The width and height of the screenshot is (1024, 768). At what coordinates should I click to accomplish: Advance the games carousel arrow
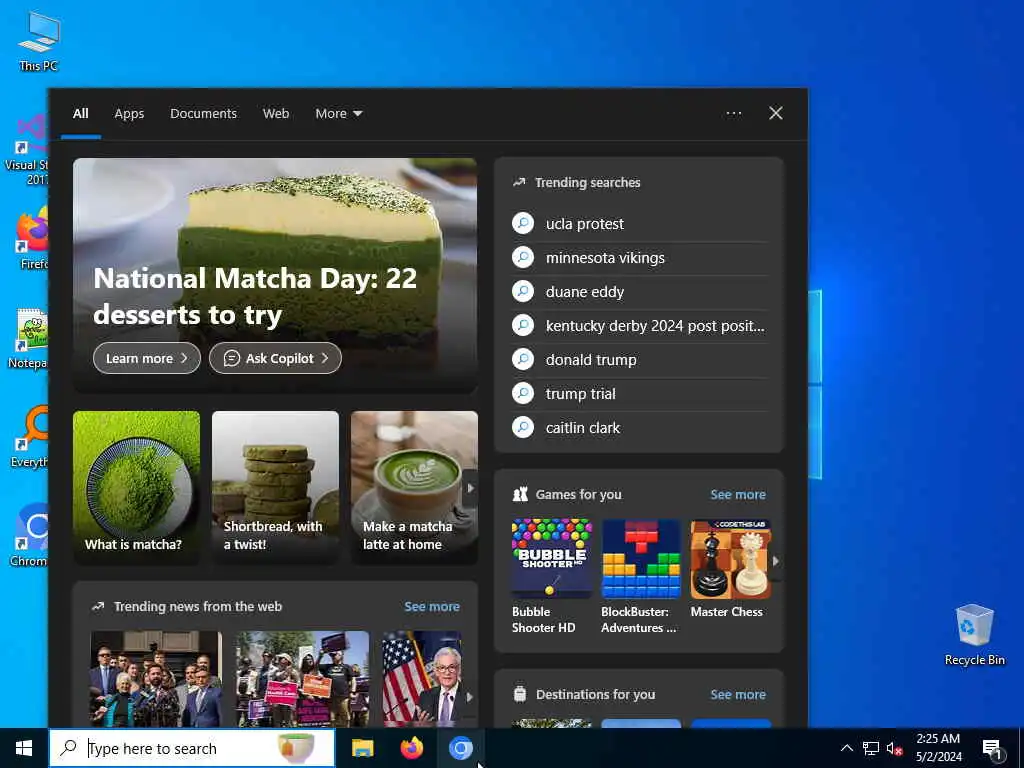(x=776, y=560)
